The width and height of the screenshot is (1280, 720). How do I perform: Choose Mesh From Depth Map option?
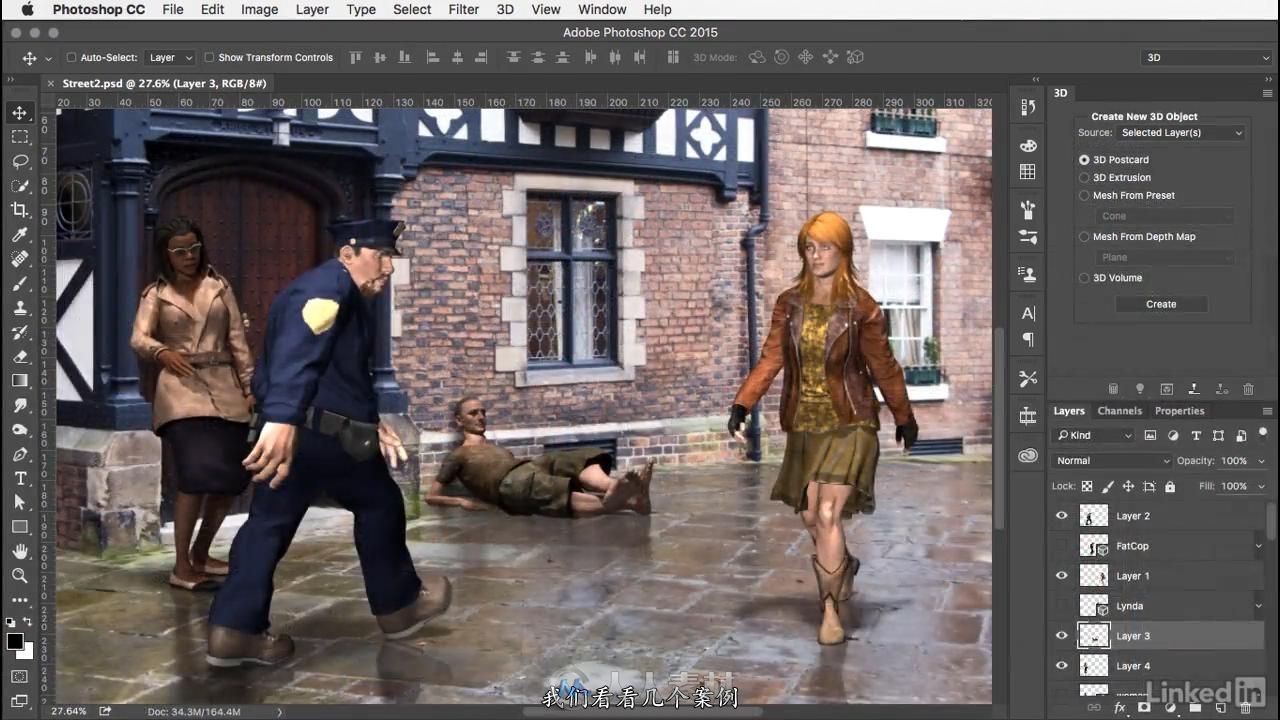[x=1084, y=237]
